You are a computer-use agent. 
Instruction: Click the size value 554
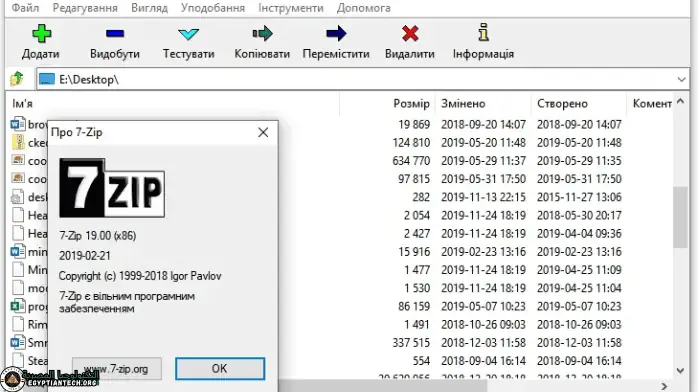(421, 361)
